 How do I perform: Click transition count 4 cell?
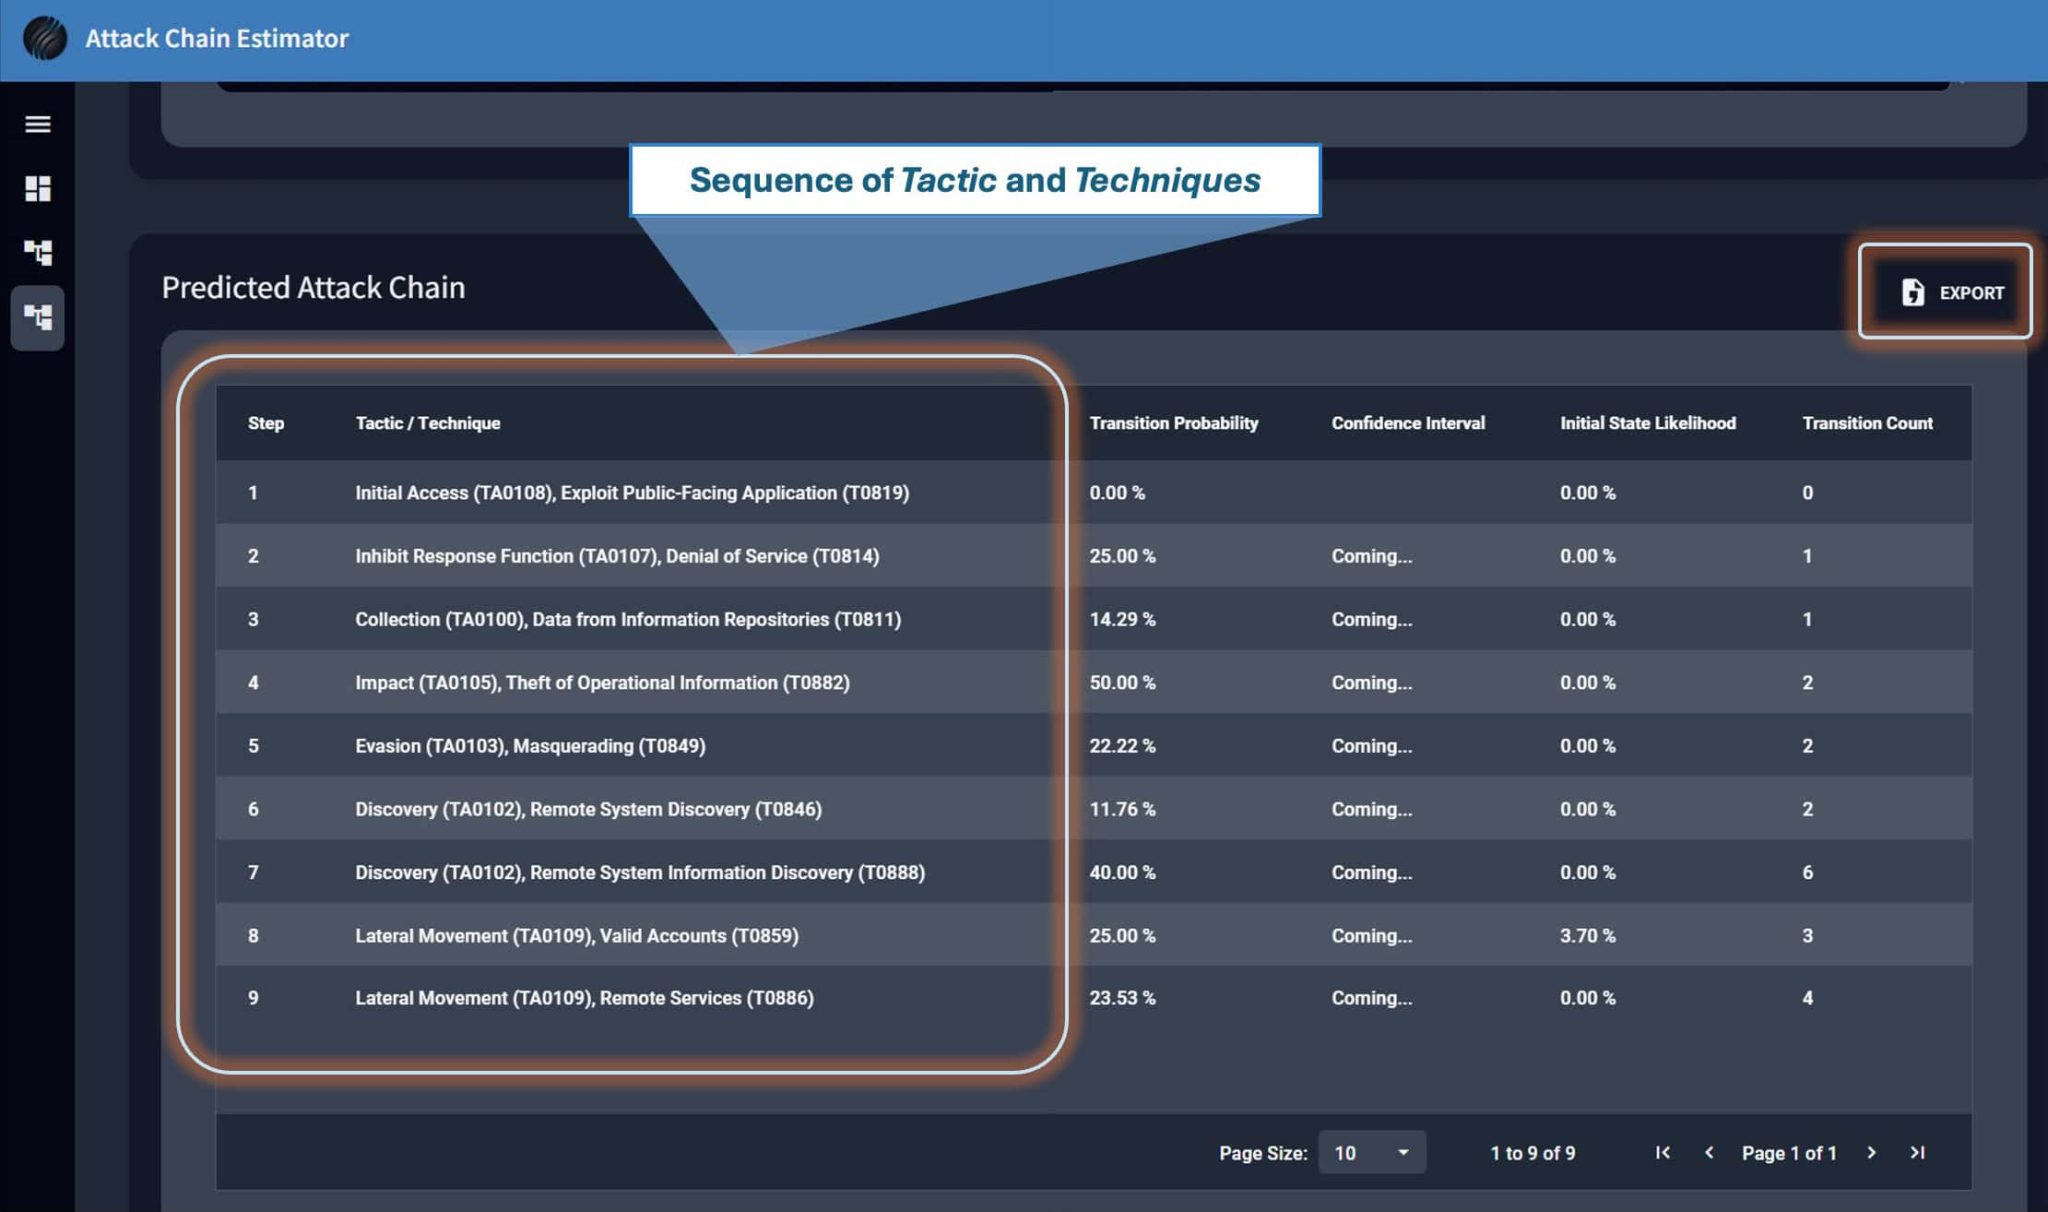1807,997
